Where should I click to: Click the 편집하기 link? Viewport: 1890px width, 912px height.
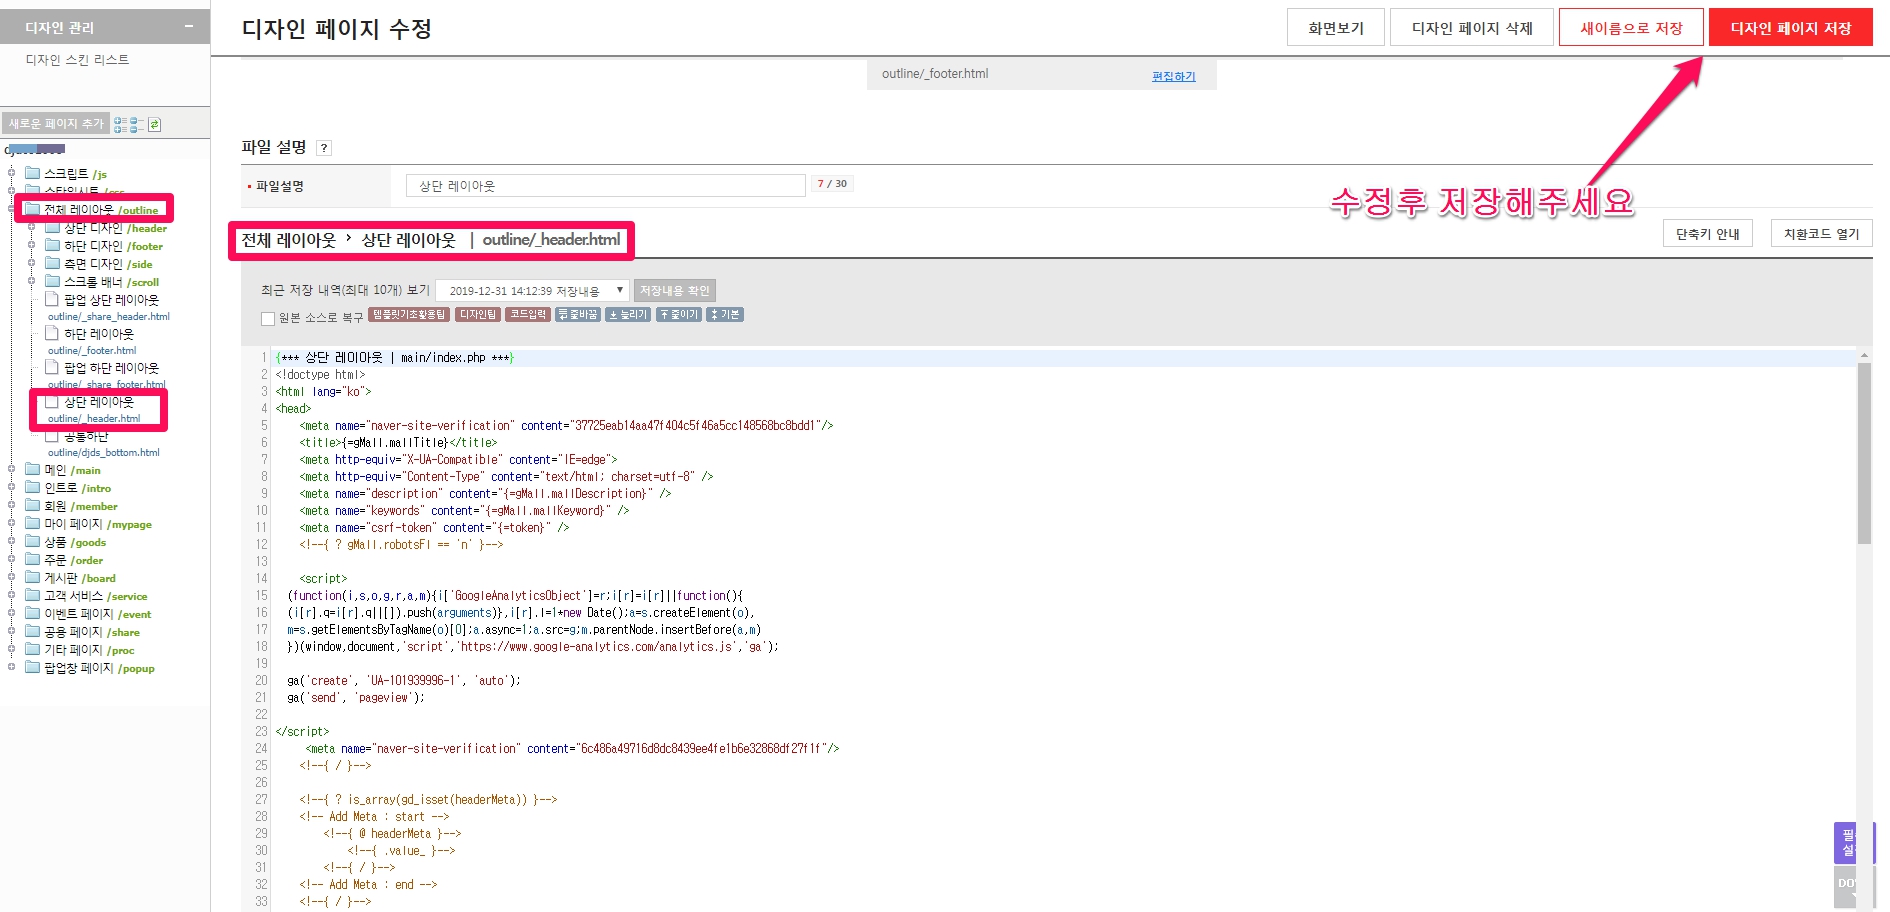click(1173, 77)
